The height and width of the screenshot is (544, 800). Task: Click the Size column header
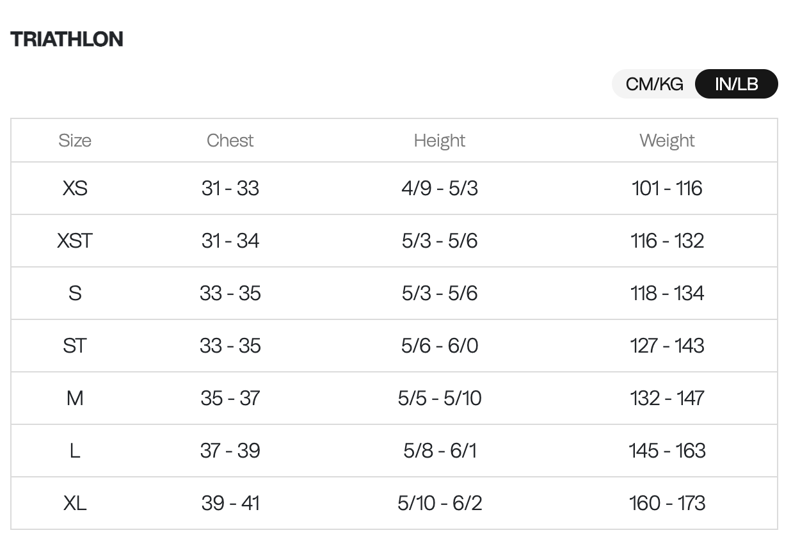(75, 141)
